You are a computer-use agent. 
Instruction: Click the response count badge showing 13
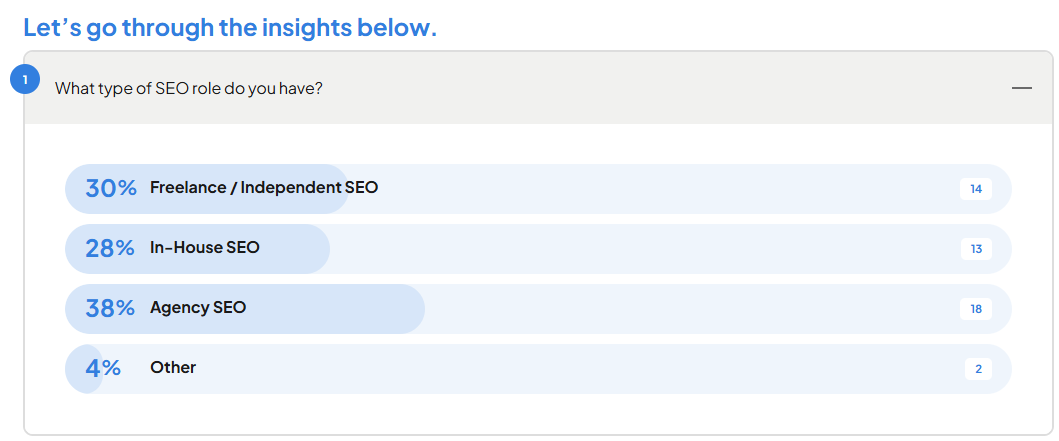point(975,249)
